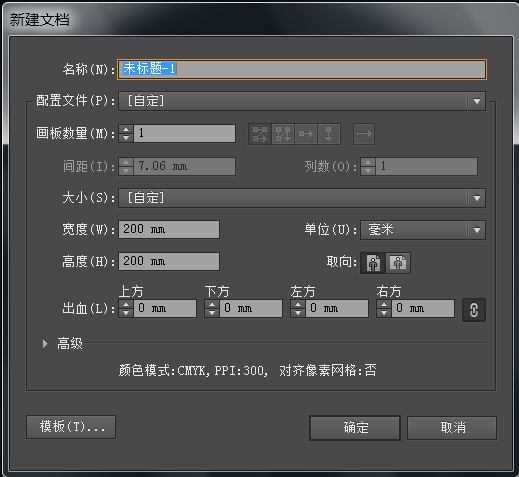Click the 宽度 width field 200 mm

[169, 229]
